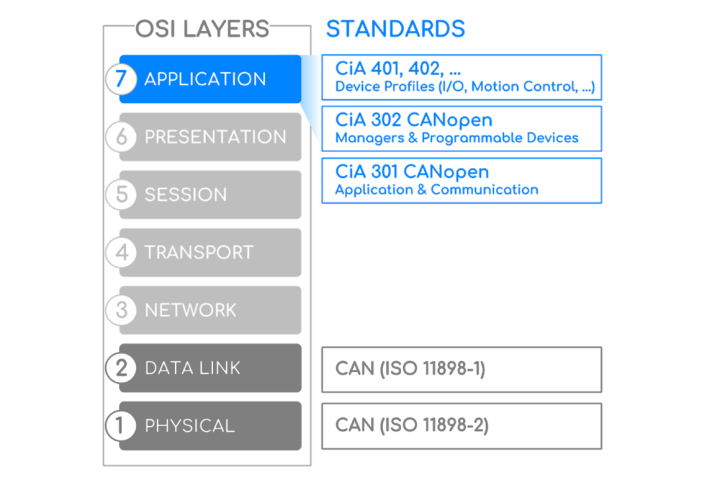The image size is (720, 480).
Task: Click the number 3 circle badge
Action: click(x=121, y=310)
